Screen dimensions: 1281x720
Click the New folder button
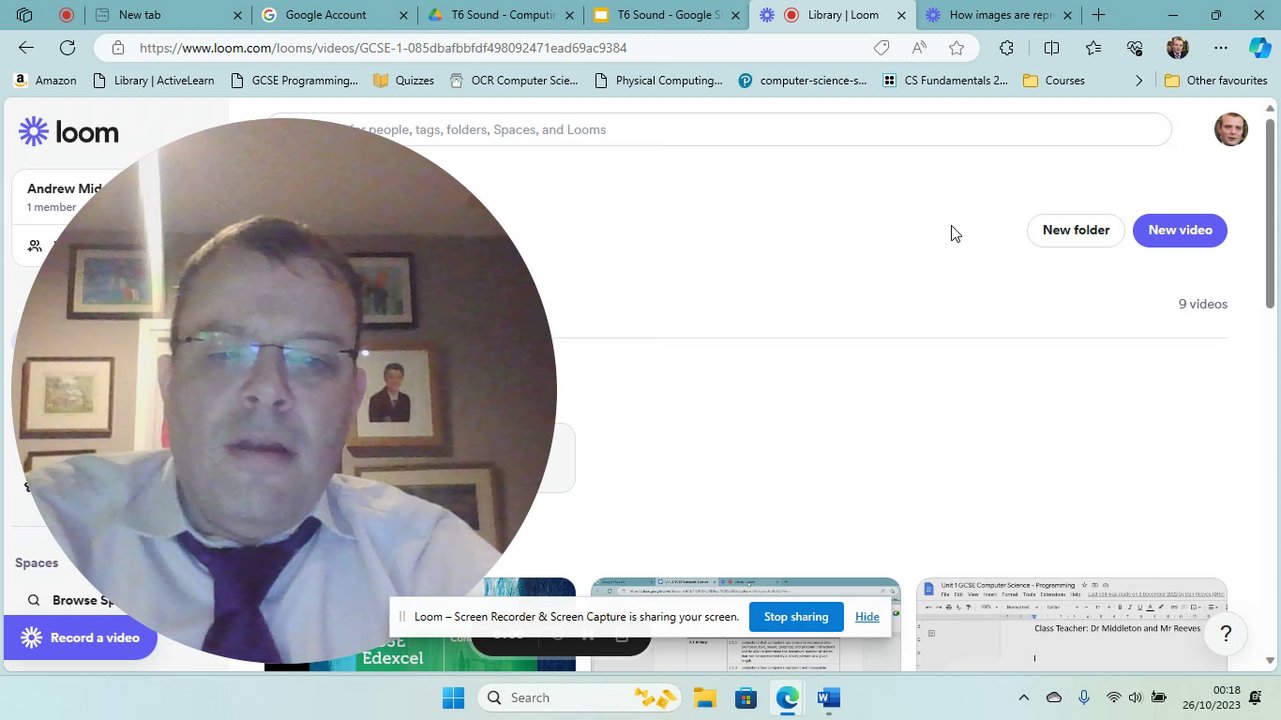coord(1076,230)
